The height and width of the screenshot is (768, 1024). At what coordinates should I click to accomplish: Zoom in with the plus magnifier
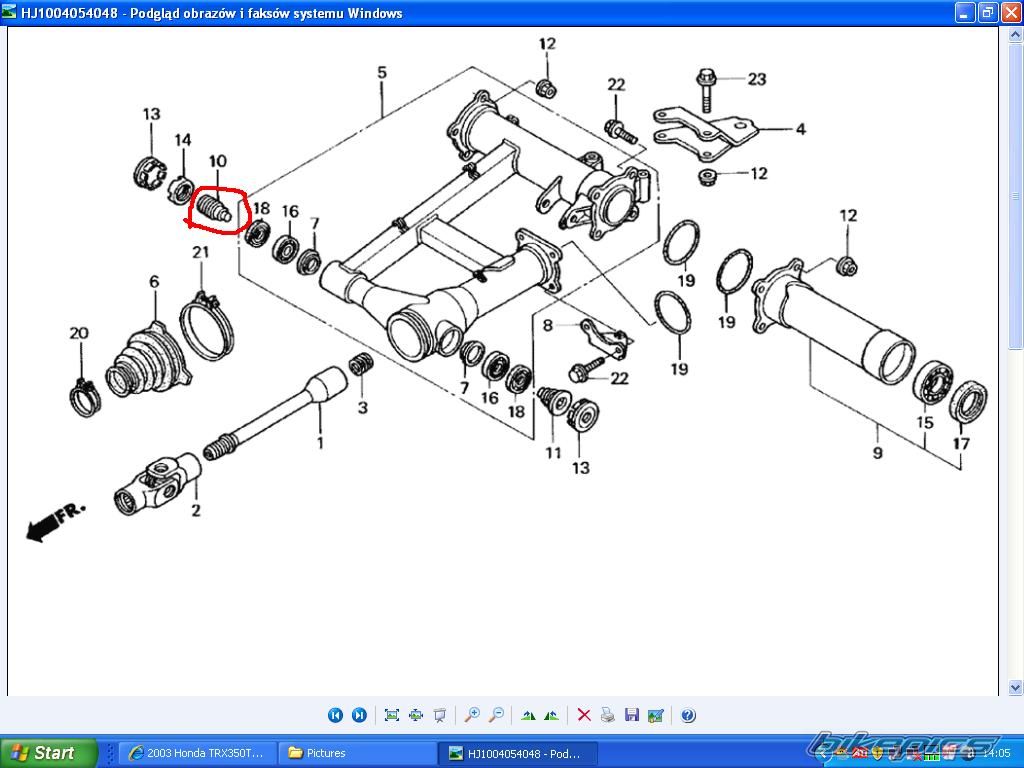pyautogui.click(x=472, y=715)
